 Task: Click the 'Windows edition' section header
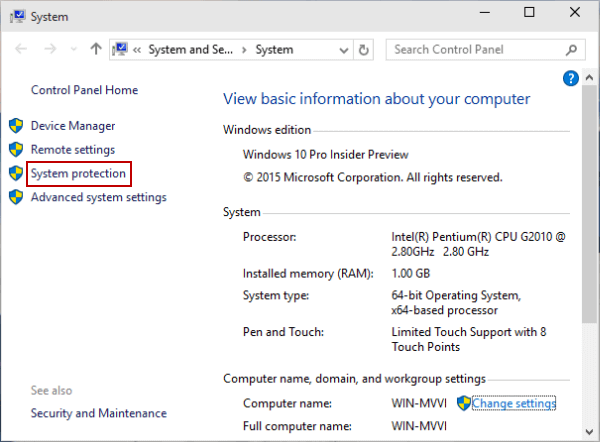point(267,130)
